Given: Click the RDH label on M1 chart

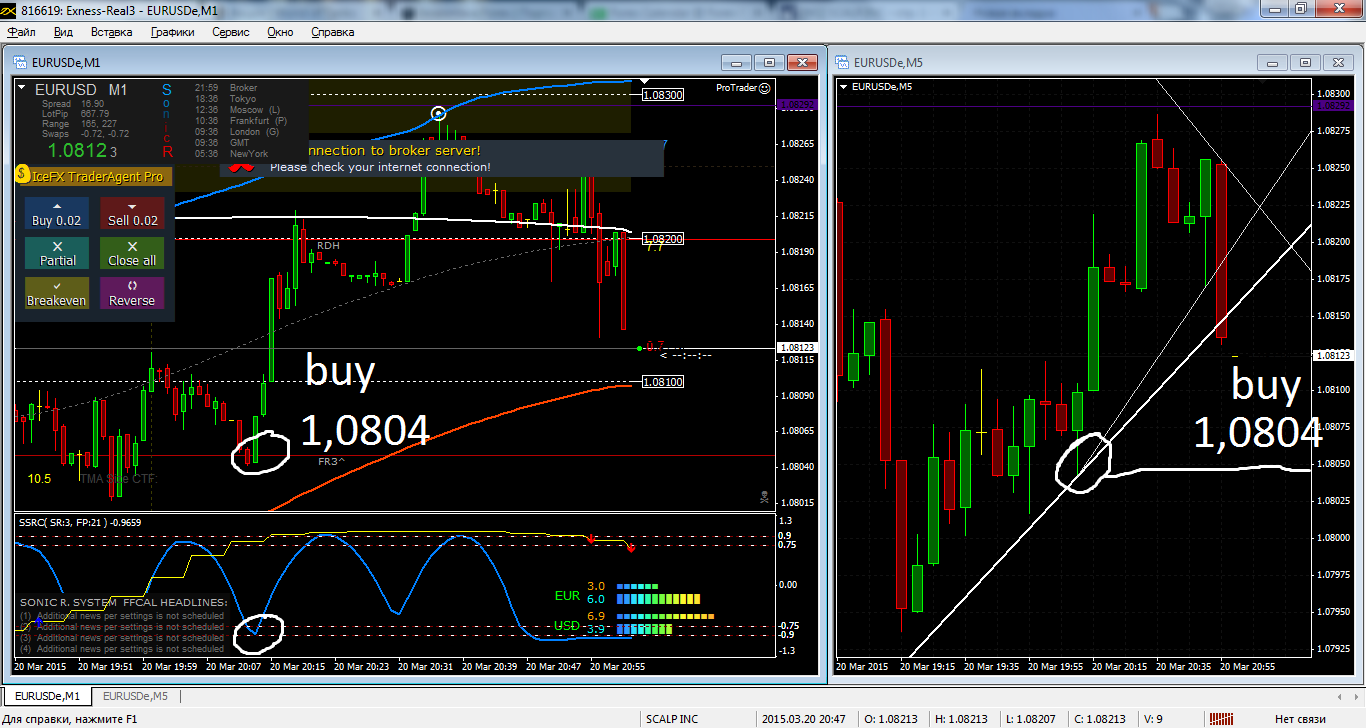Looking at the screenshot, I should (x=328, y=245).
